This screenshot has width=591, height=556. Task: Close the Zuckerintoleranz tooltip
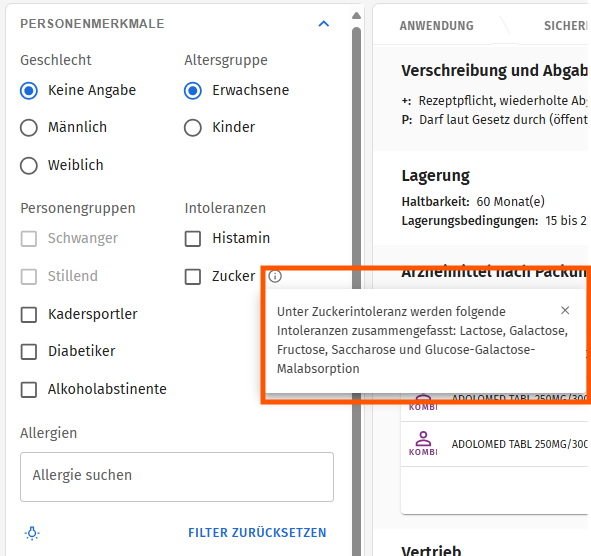click(565, 310)
